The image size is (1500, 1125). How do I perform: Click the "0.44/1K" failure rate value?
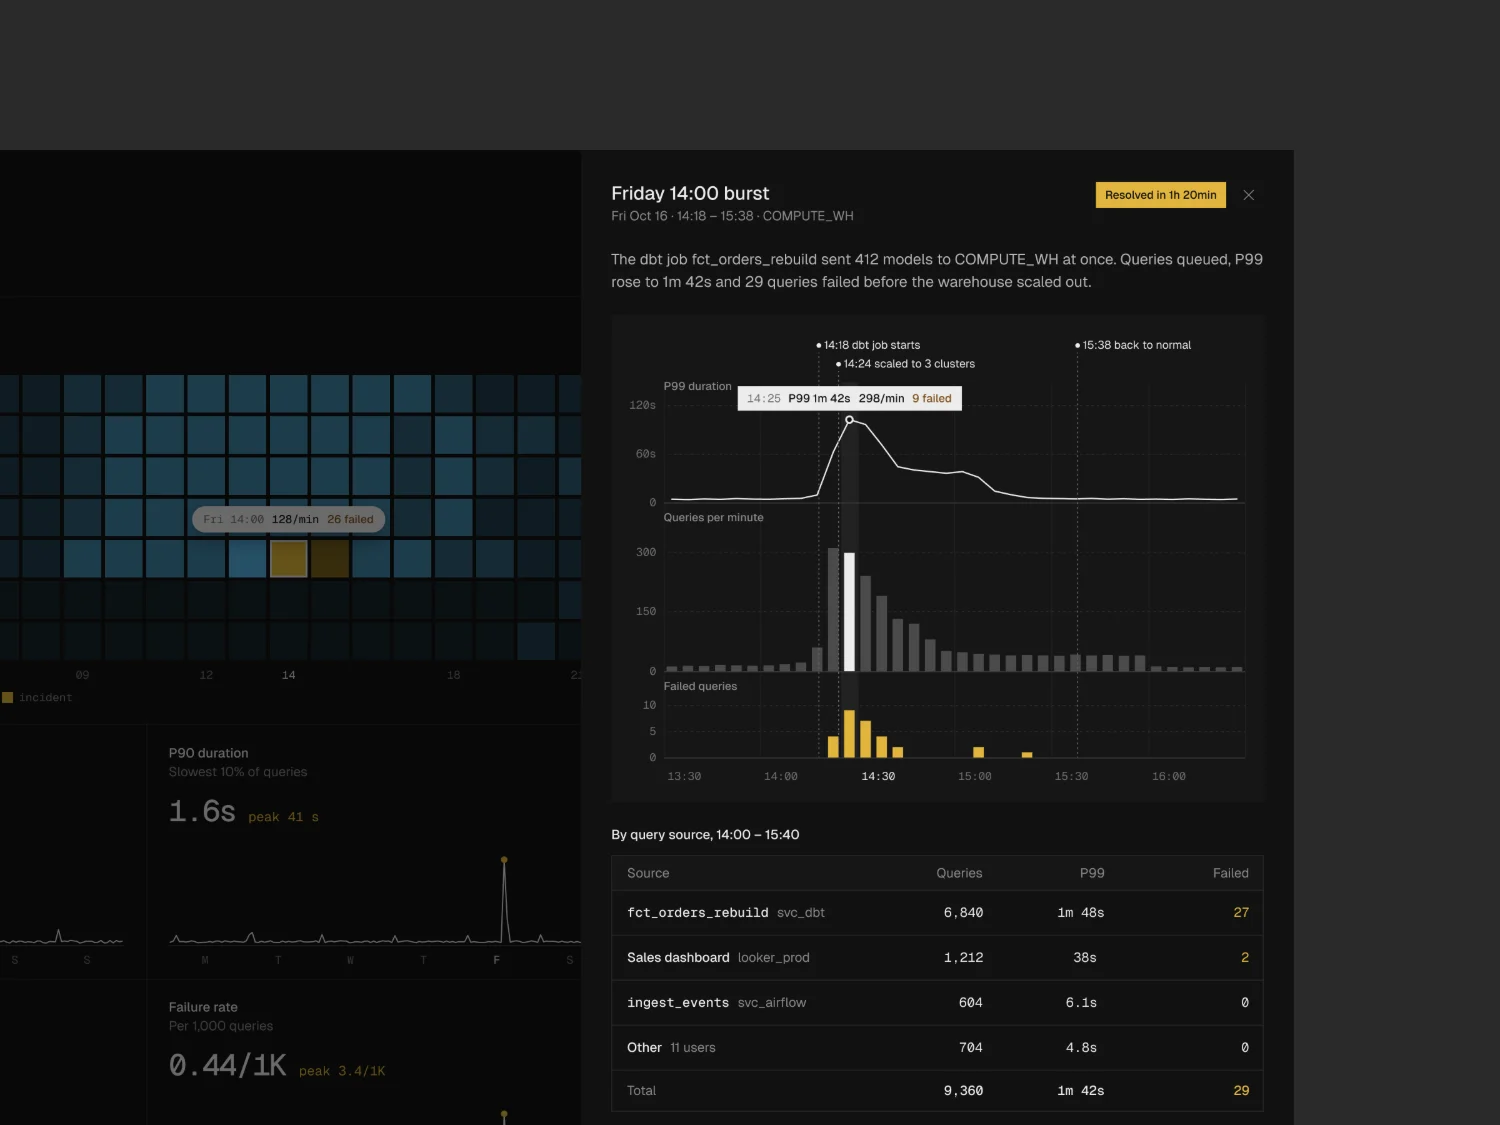click(227, 1065)
